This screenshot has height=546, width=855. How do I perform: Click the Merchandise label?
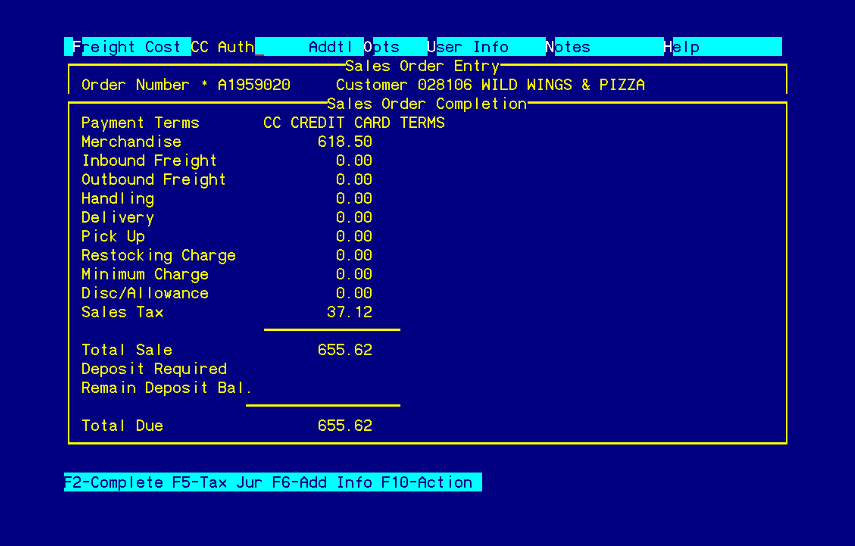[x=131, y=142]
